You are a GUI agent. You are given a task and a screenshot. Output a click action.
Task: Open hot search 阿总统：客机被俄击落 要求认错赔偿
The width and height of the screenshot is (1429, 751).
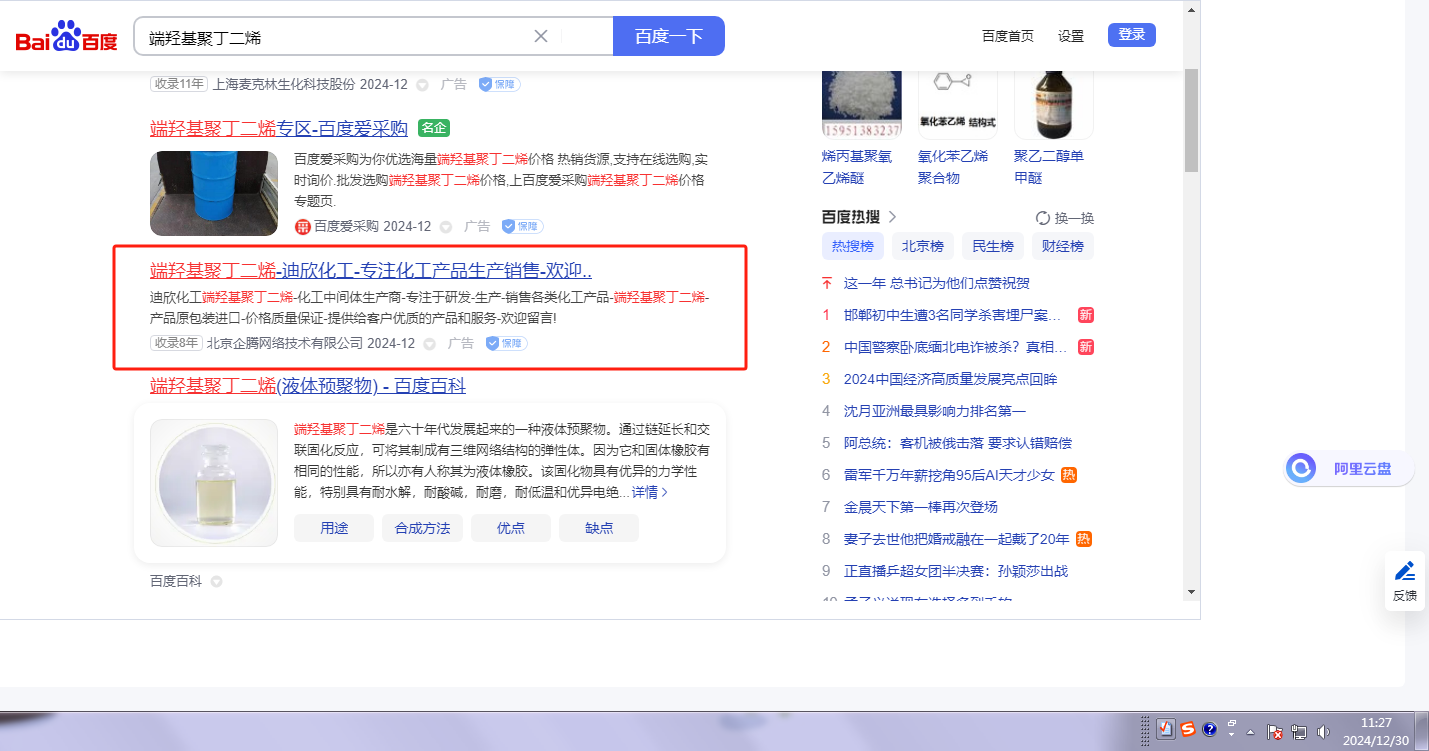(958, 443)
